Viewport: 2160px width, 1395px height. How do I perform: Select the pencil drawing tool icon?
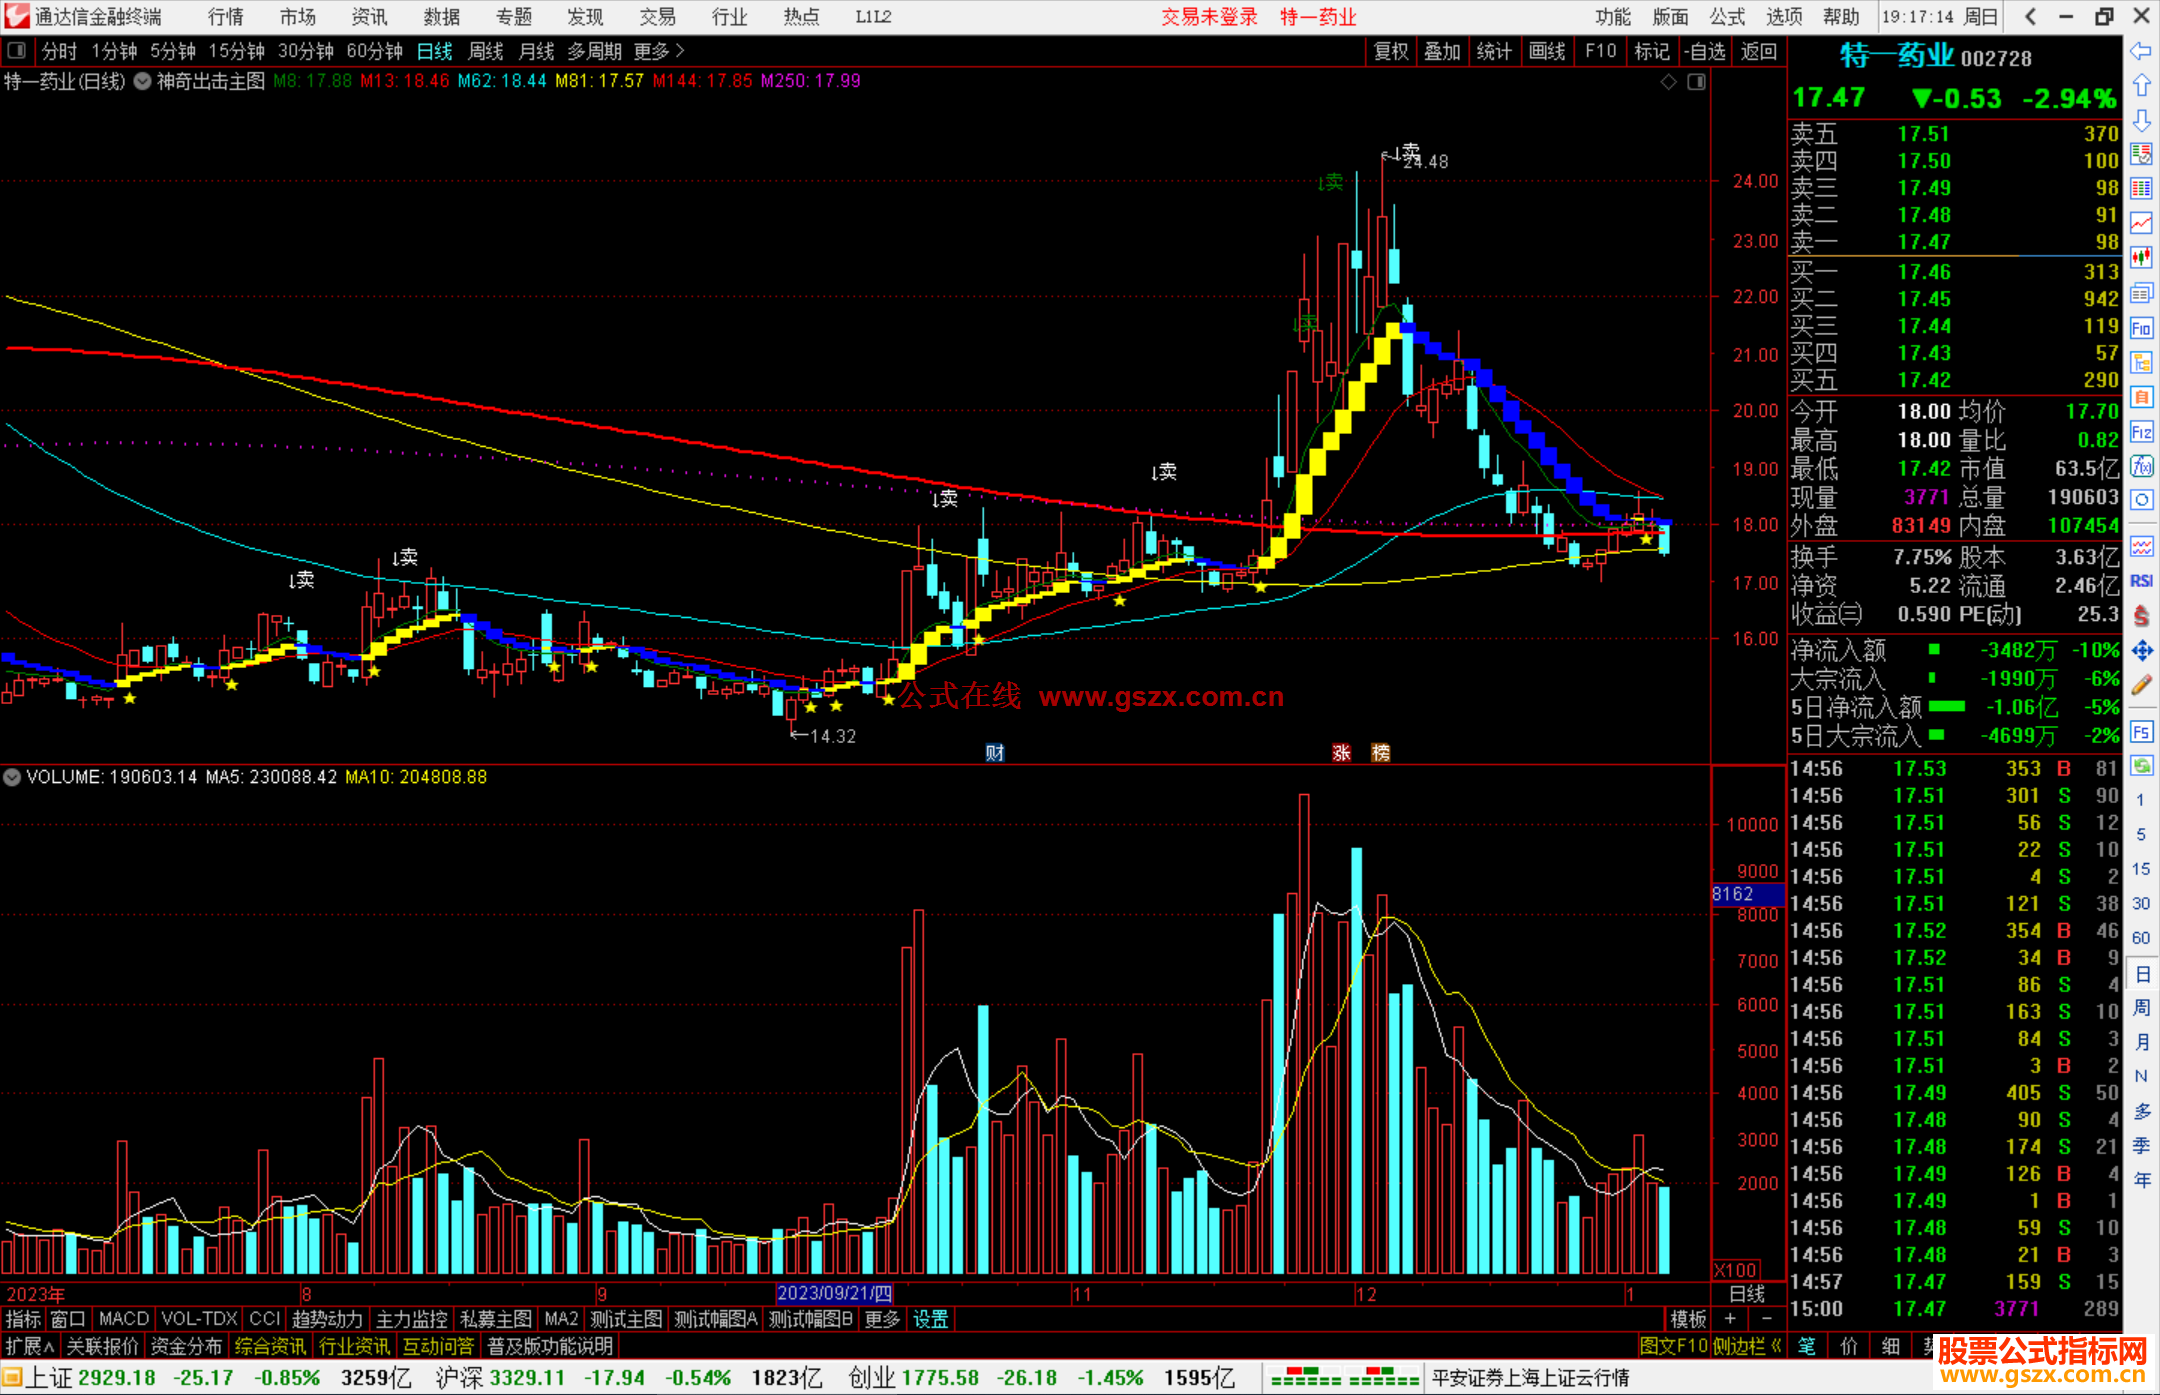(2141, 686)
